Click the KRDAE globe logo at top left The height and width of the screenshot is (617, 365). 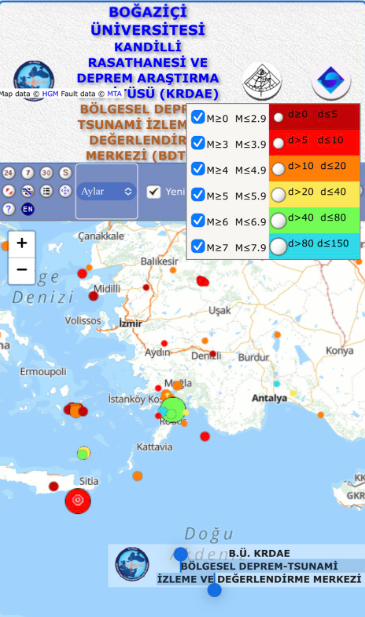coord(33,80)
